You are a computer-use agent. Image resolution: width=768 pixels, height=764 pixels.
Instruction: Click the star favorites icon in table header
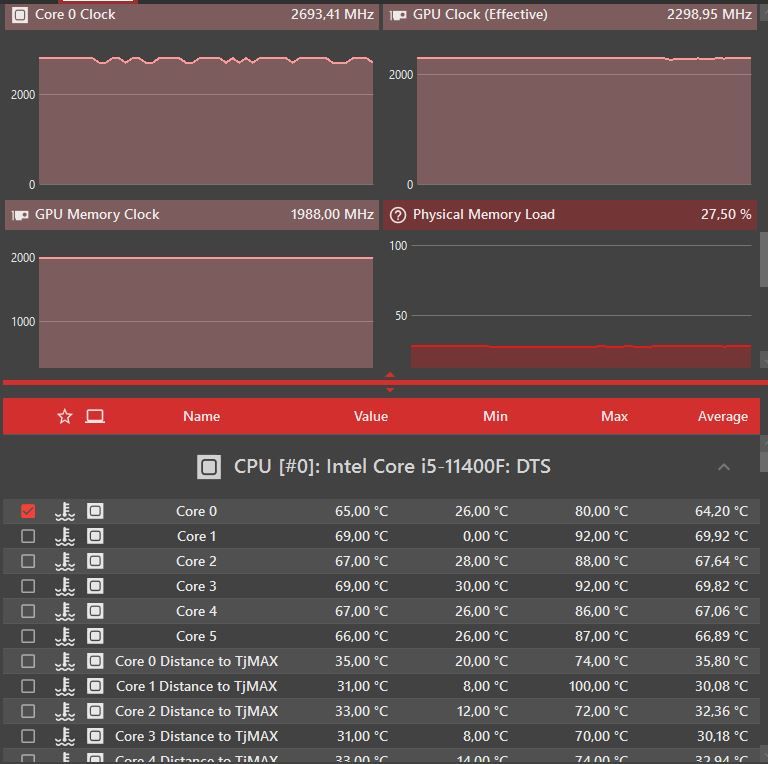(x=65, y=416)
